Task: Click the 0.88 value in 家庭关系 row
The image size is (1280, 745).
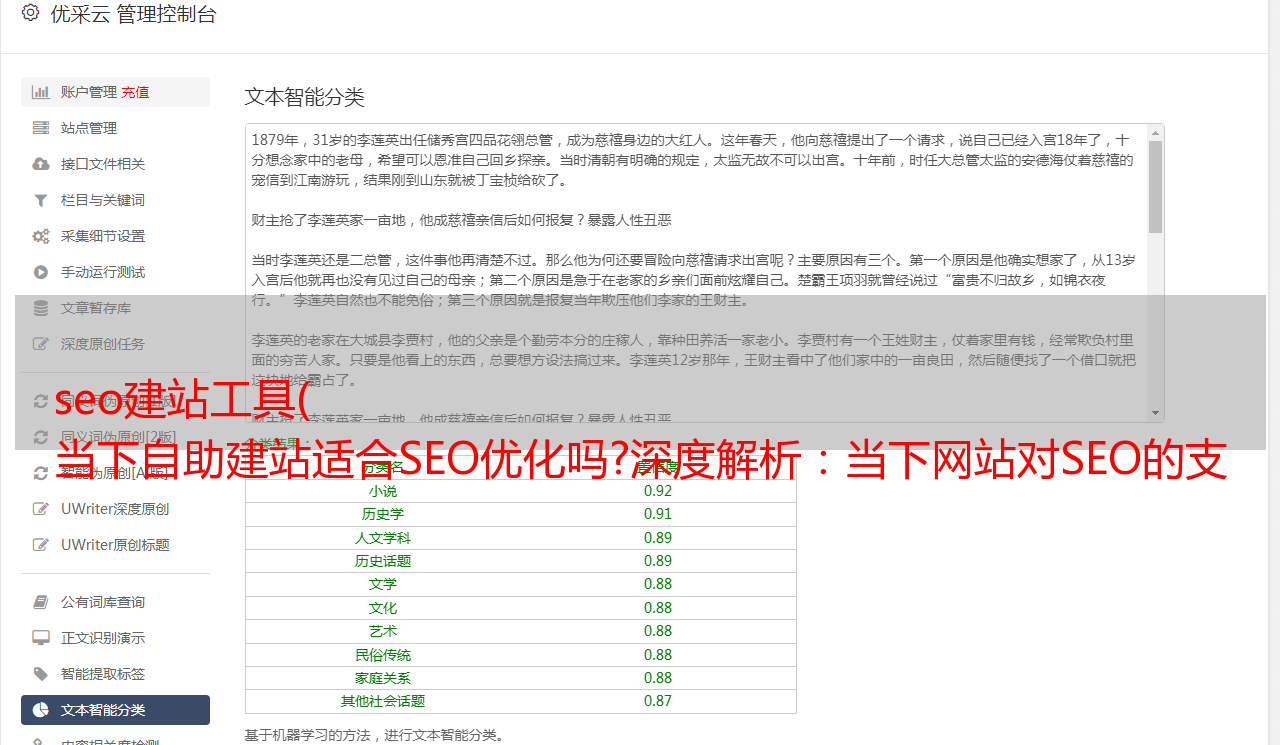Action: click(658, 678)
